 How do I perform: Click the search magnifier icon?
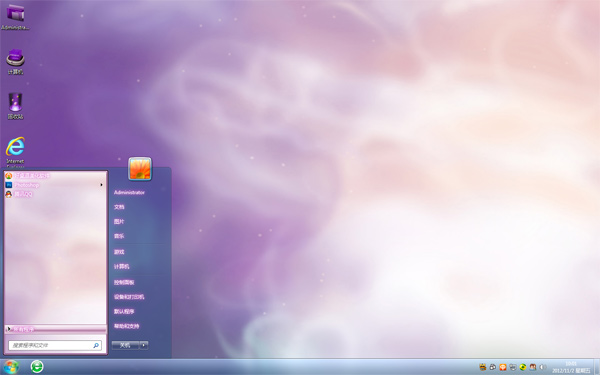(96, 345)
